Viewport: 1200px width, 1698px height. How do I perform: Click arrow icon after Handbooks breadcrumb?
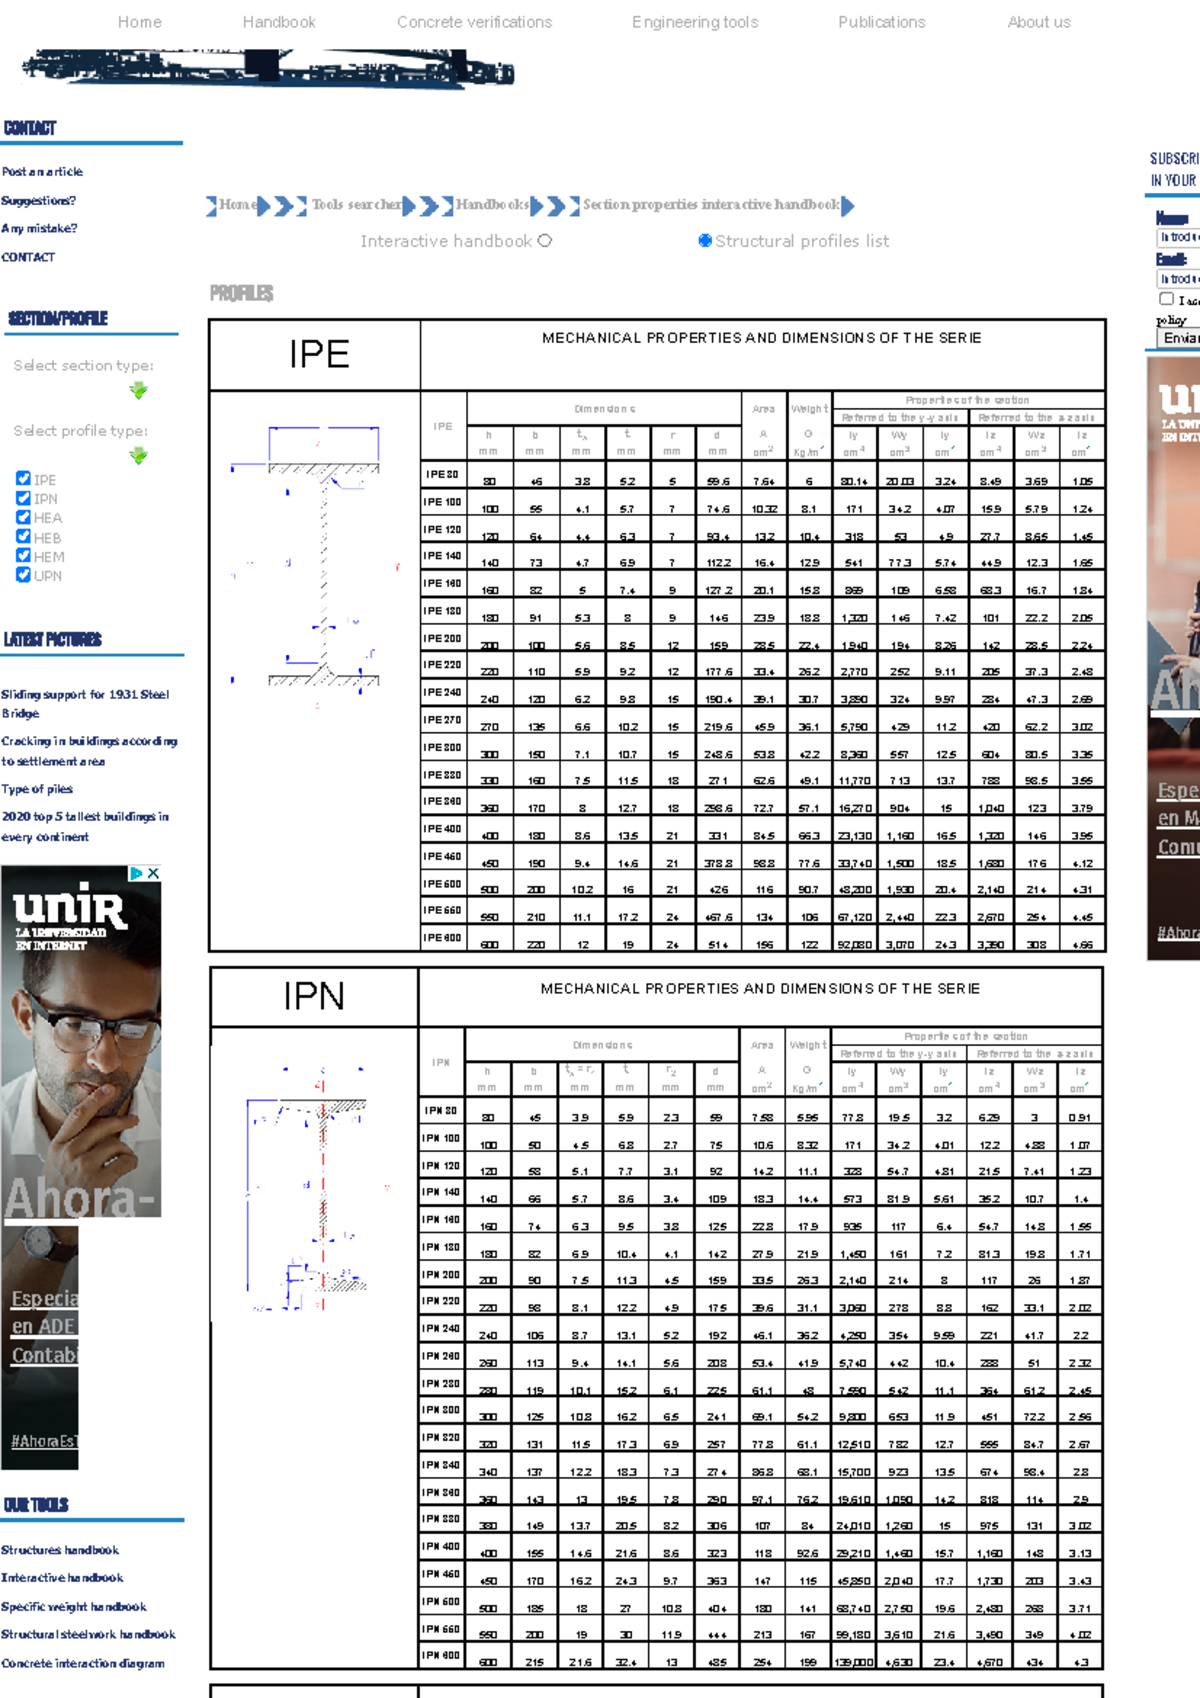point(555,206)
